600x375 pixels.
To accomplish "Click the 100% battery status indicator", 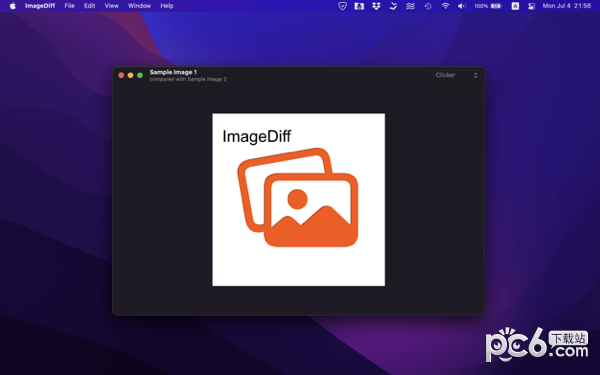I will point(488,6).
